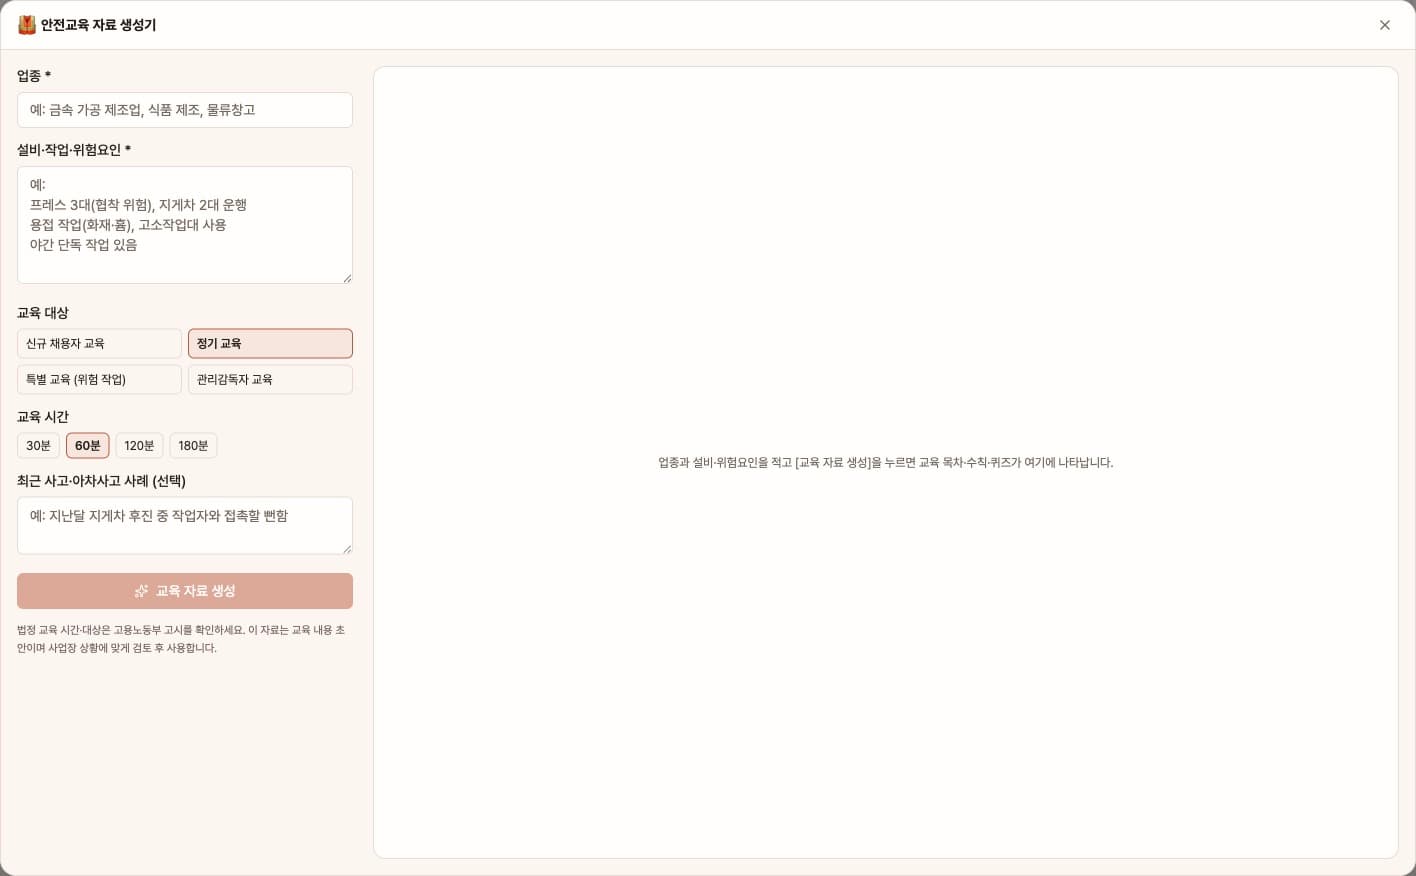Screen dimensions: 1416x876
Task: Click the safety vest app icon
Action: [x=27, y=25]
